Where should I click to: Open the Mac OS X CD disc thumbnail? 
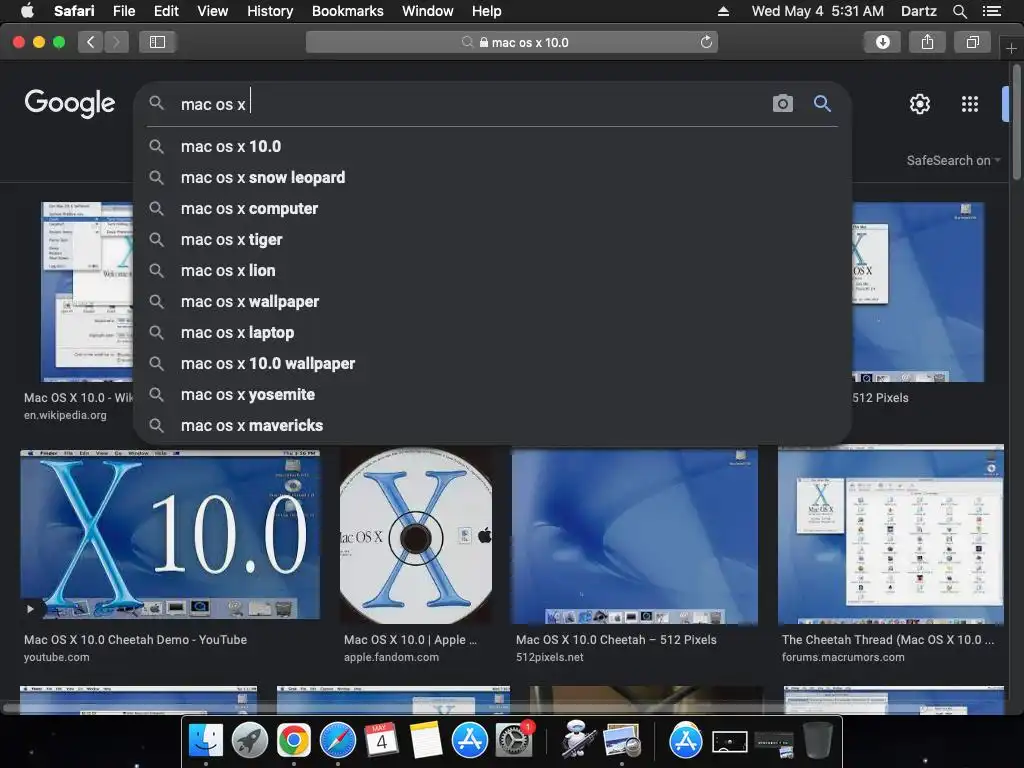click(416, 535)
